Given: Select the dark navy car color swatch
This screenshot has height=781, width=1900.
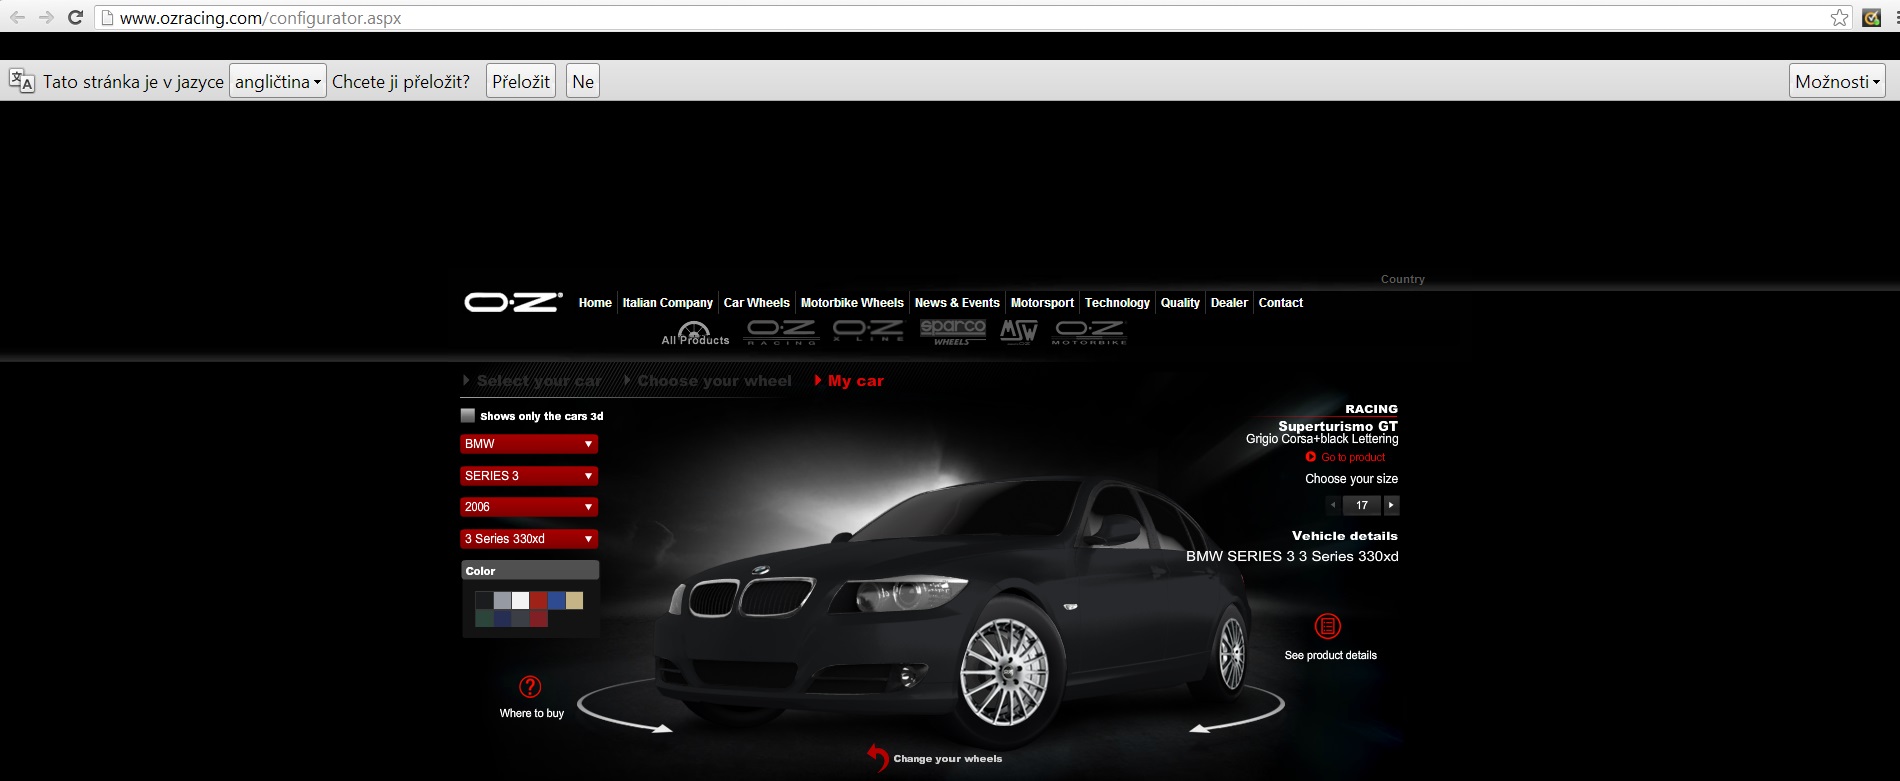Looking at the screenshot, I should point(502,618).
